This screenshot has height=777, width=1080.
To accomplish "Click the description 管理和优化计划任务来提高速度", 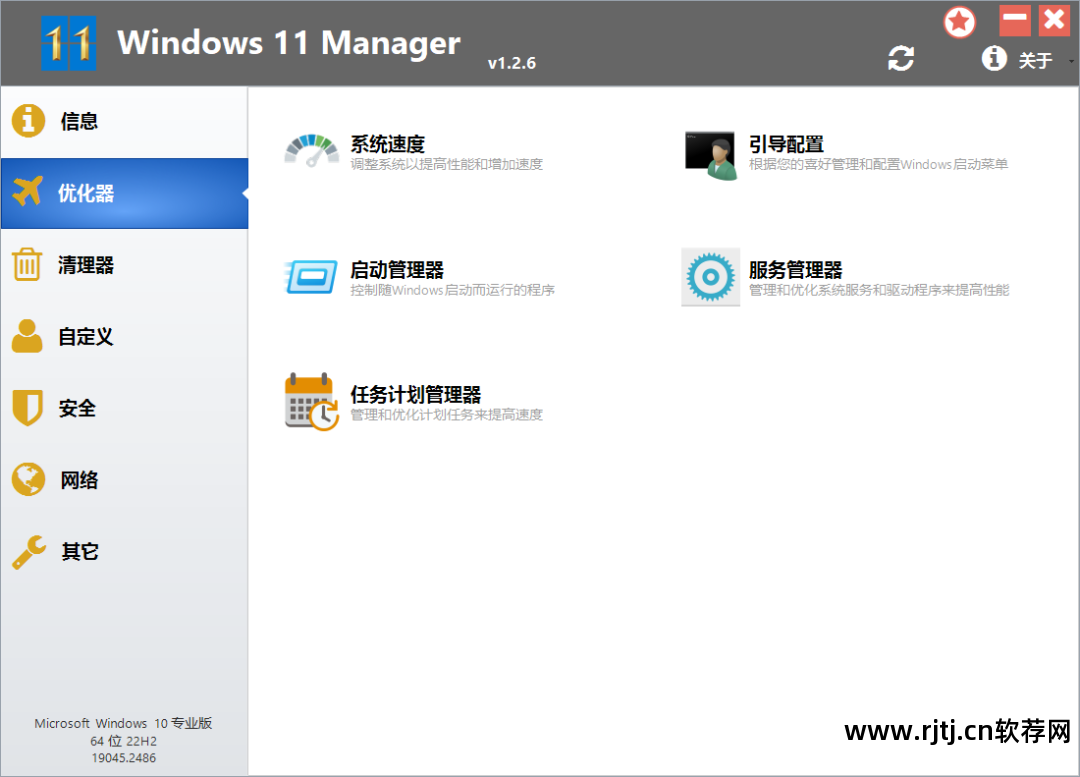I will click(446, 415).
